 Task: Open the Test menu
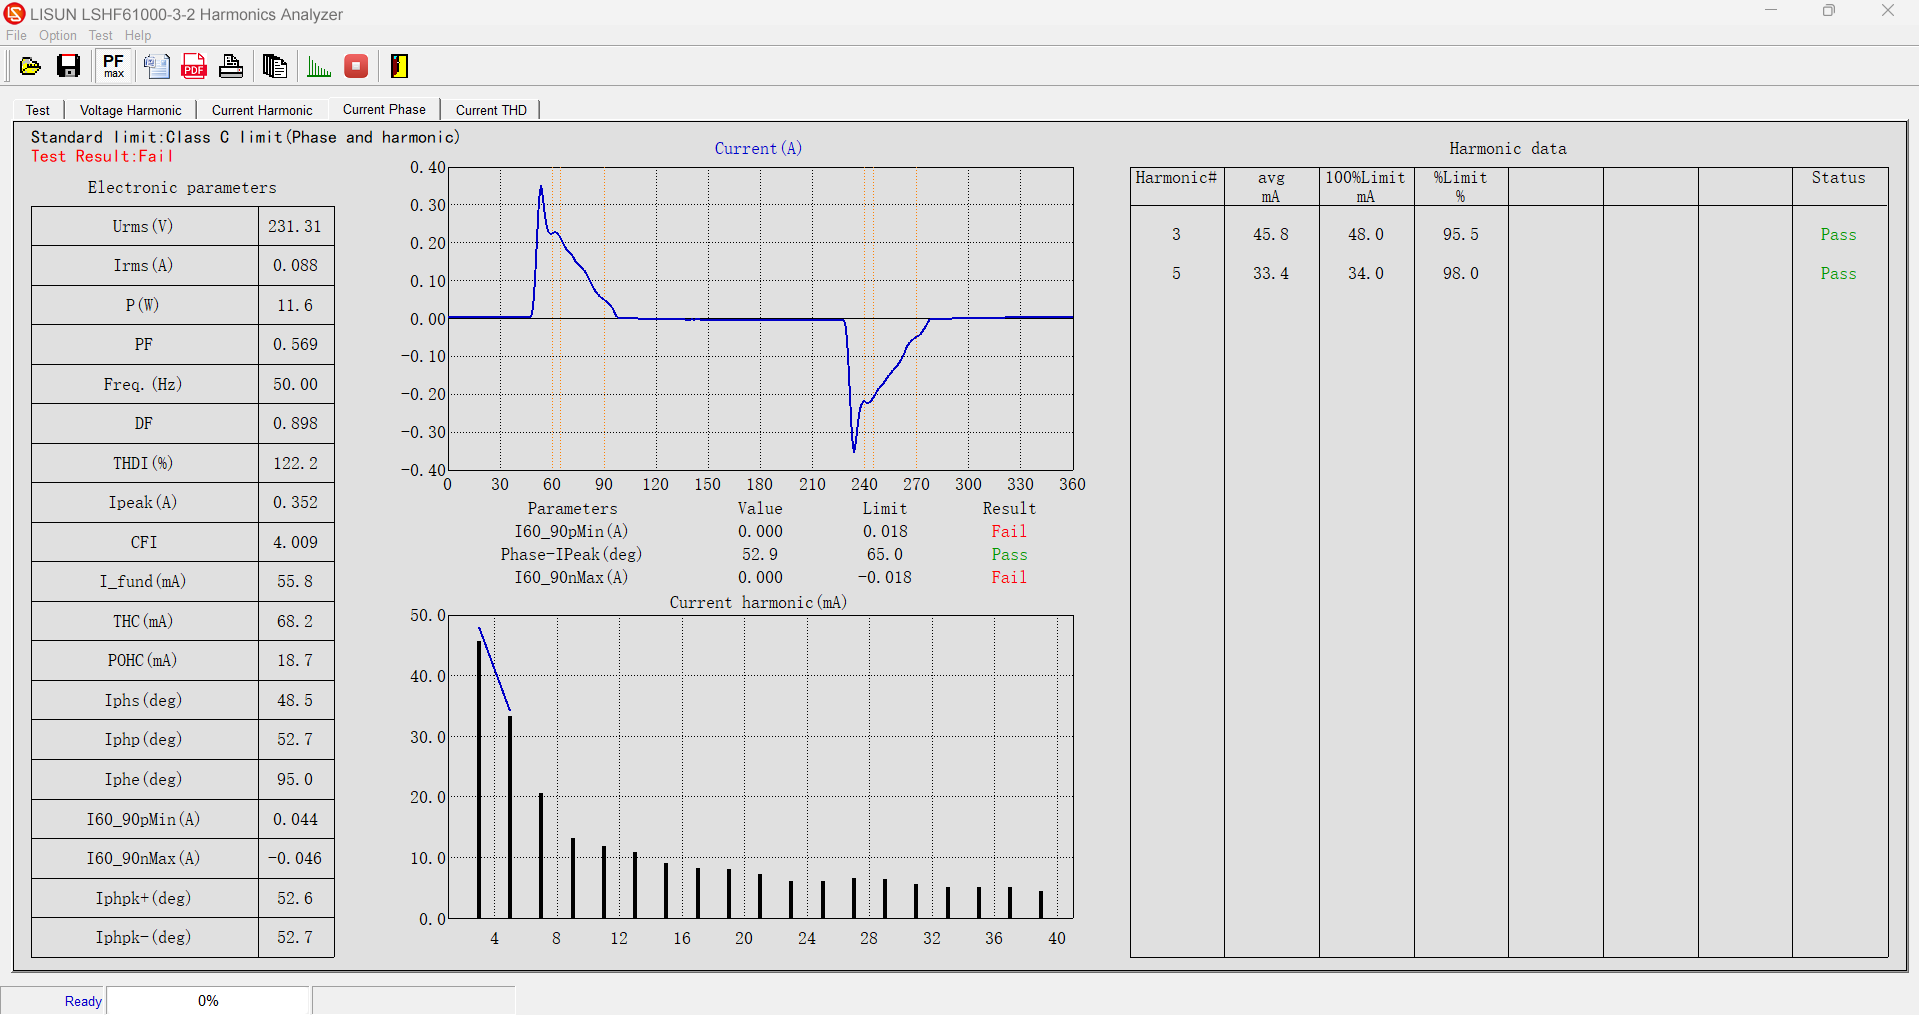pyautogui.click(x=99, y=35)
